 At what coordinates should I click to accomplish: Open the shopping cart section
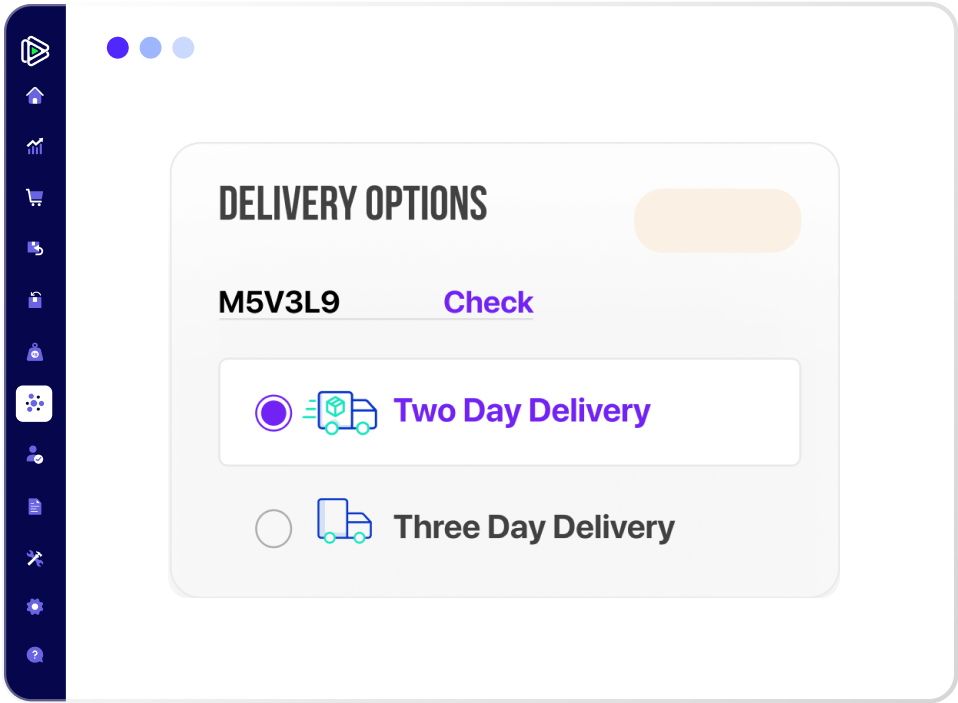pos(35,197)
